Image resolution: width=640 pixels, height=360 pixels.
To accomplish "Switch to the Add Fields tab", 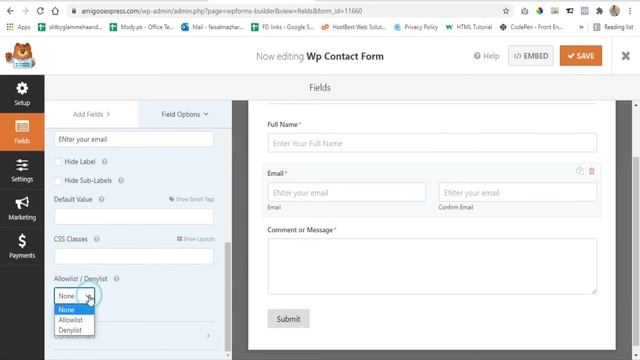I will point(92,114).
